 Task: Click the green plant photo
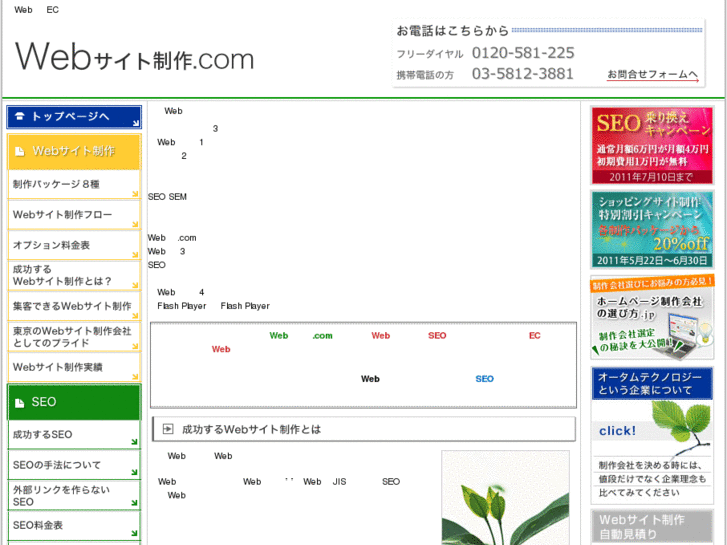tap(505, 498)
